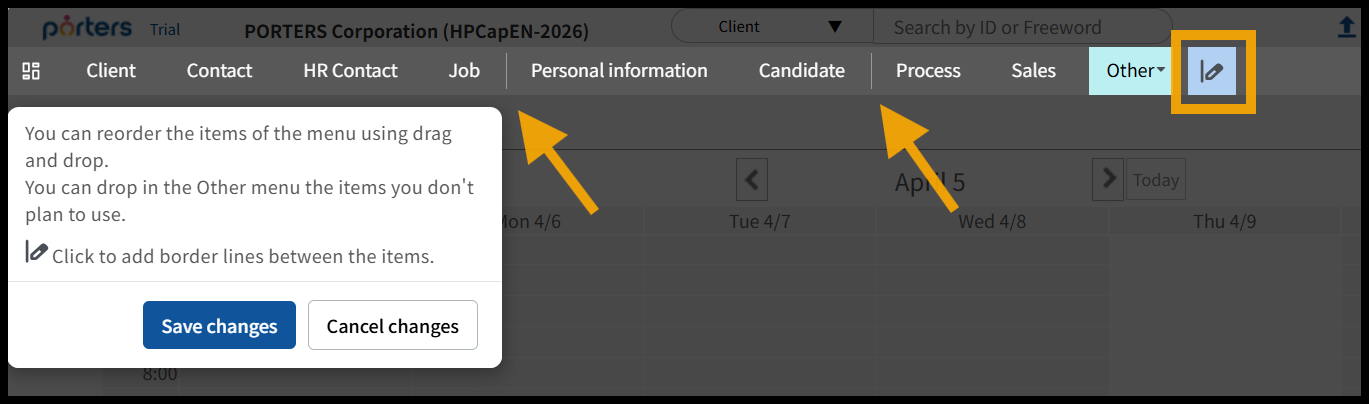Open the Personal information menu
This screenshot has width=1369, height=404.
pos(619,71)
